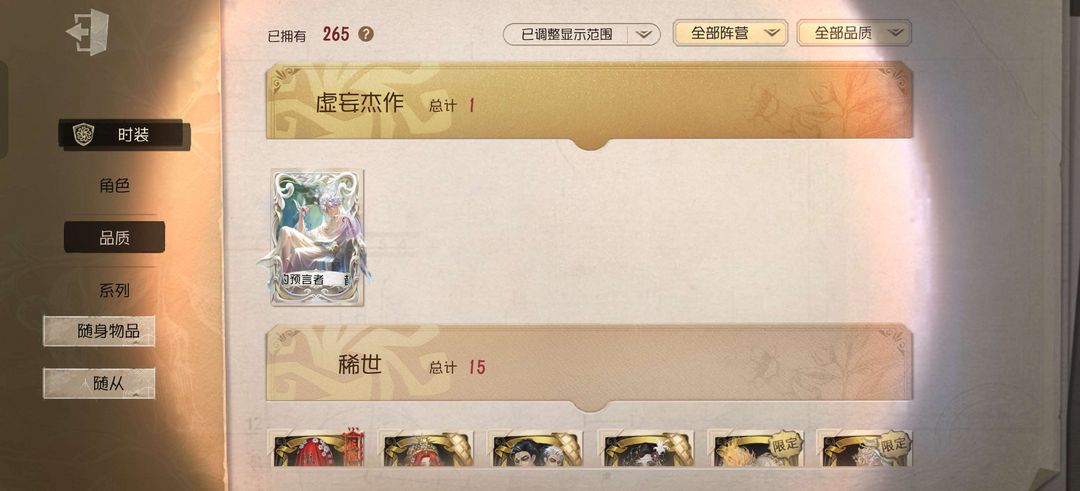Open the sixth 稀世 costume marked 限定
Screen dimensions: 1080x491
(x=865, y=448)
